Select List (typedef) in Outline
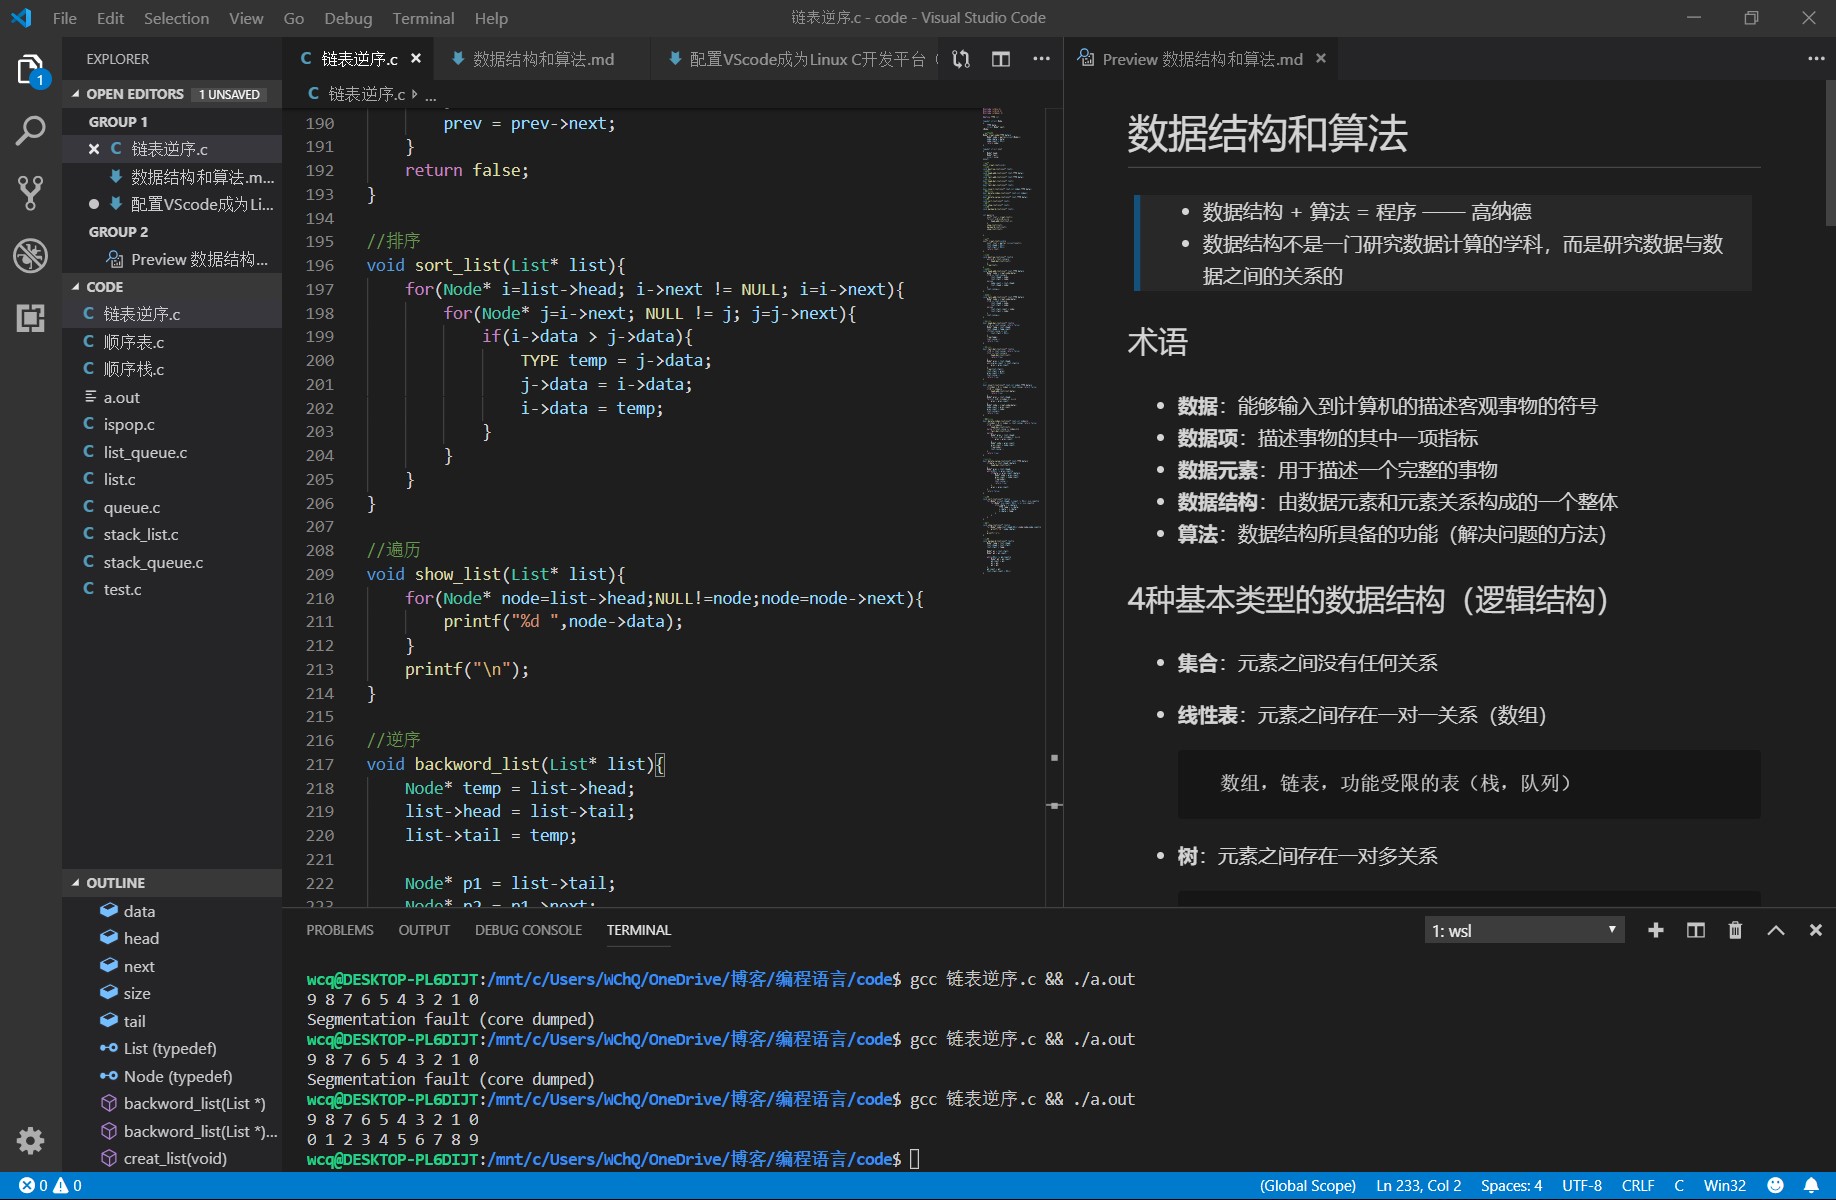Screen dimensions: 1836x1200 pos(172,1048)
